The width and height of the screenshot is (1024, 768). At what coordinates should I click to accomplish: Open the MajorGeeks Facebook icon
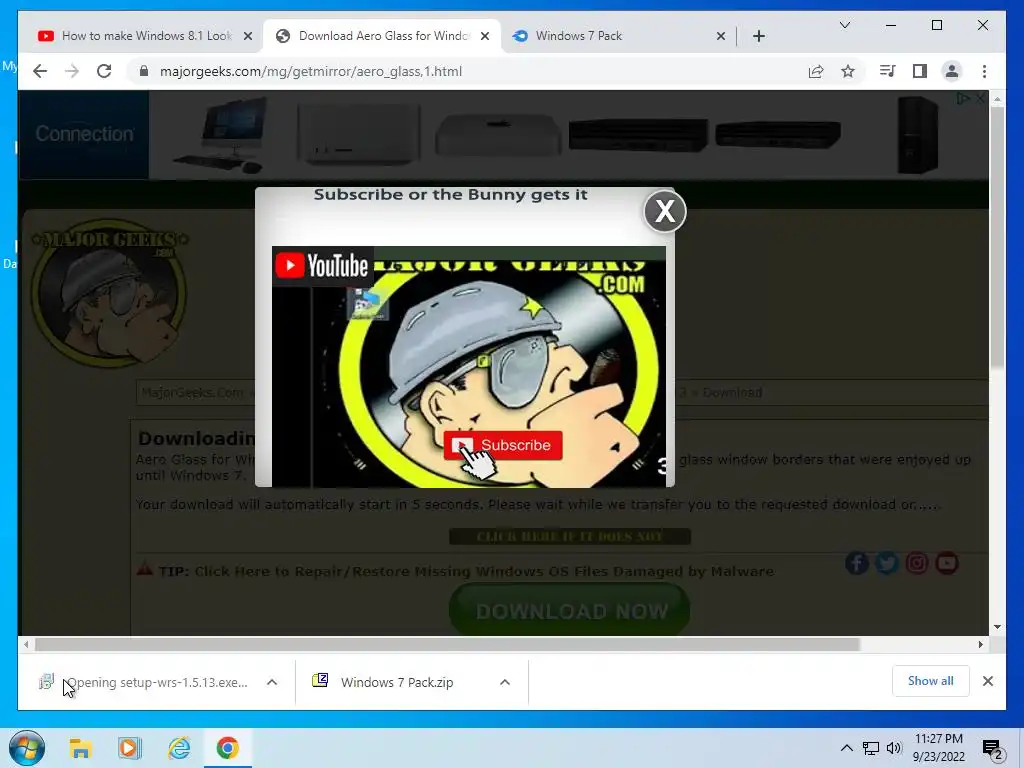pos(857,563)
